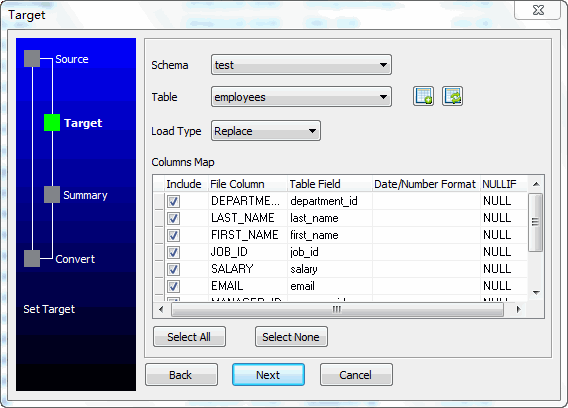This screenshot has height=408, width=568.
Task: Click the job_id table field cell
Action: tap(330, 252)
